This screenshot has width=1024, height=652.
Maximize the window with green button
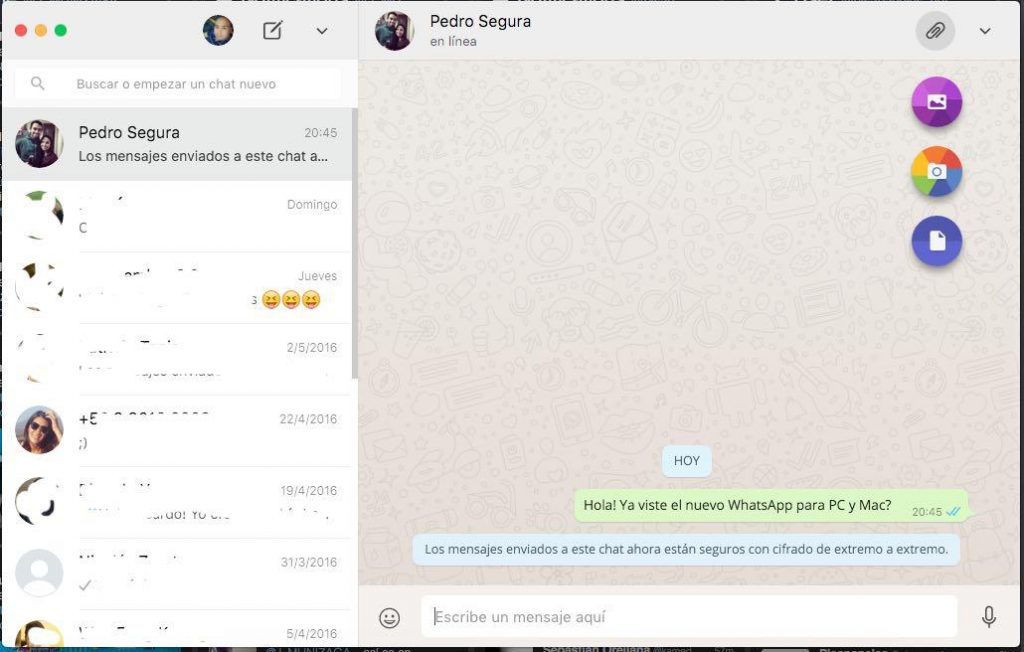tap(61, 30)
